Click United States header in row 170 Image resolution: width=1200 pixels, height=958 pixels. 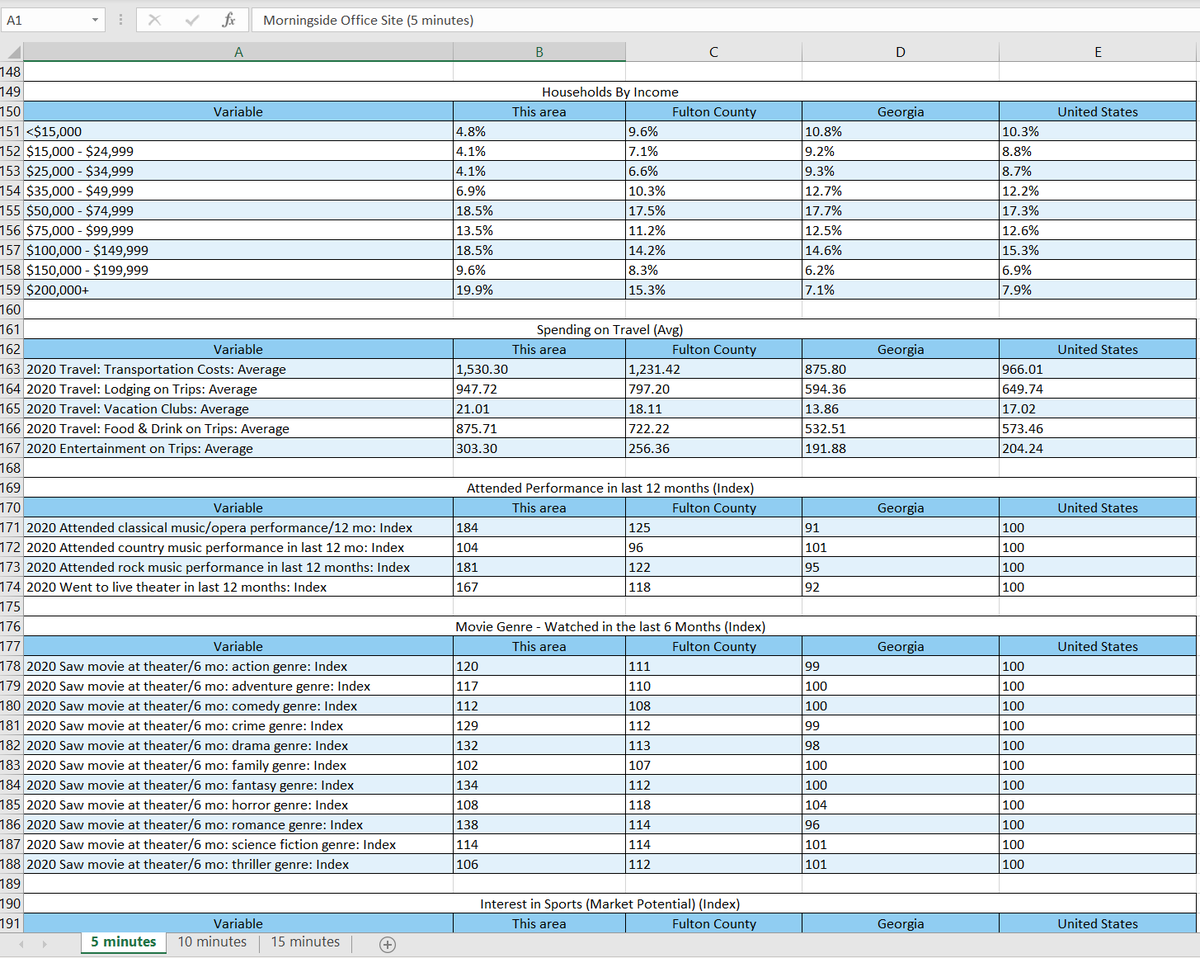[1098, 508]
